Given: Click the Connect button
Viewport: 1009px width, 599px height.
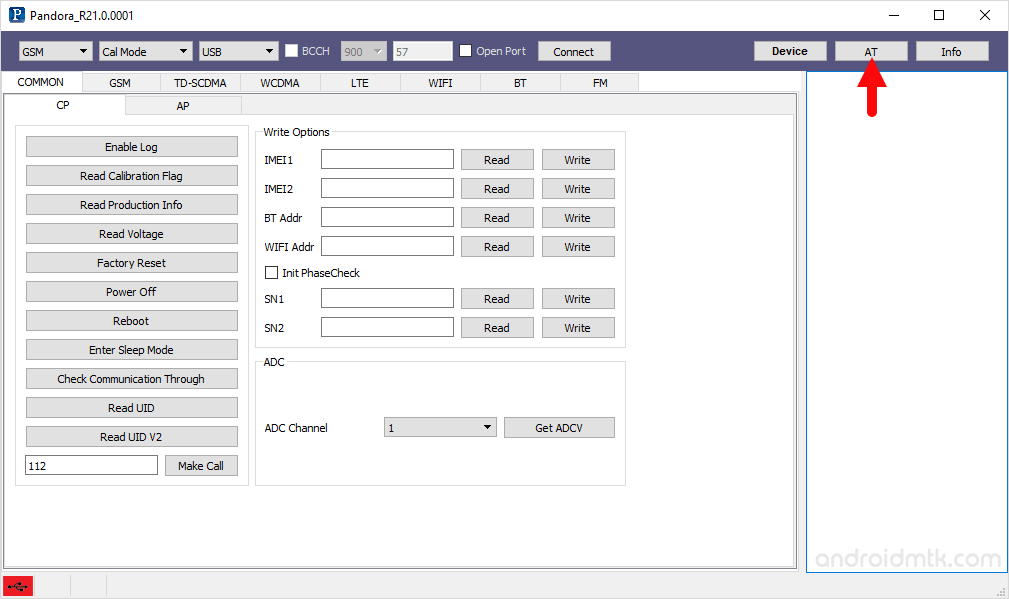Looking at the screenshot, I should (574, 50).
